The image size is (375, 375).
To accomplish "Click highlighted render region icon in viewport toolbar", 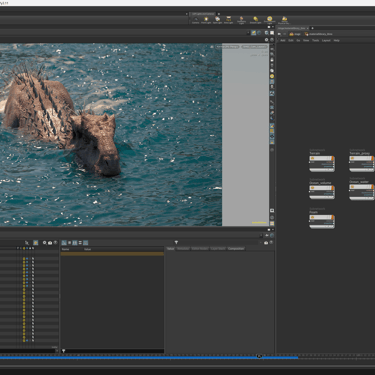I will point(253,33).
